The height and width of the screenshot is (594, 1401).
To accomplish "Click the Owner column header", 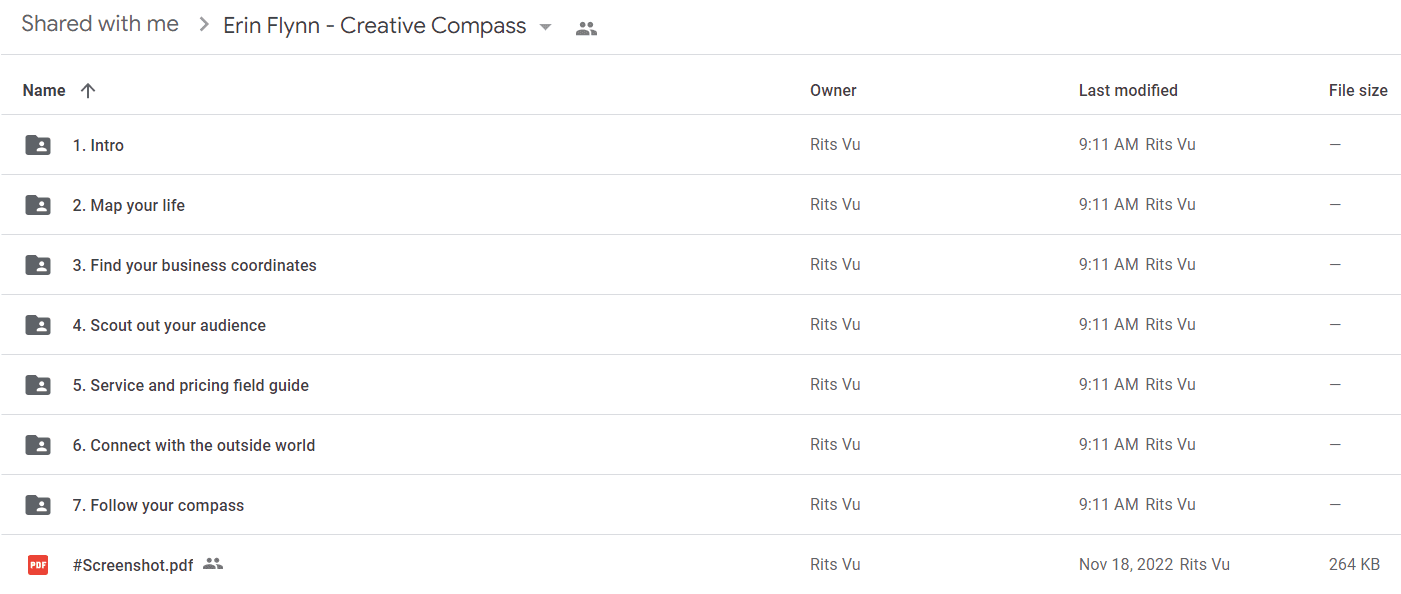I will (x=833, y=90).
